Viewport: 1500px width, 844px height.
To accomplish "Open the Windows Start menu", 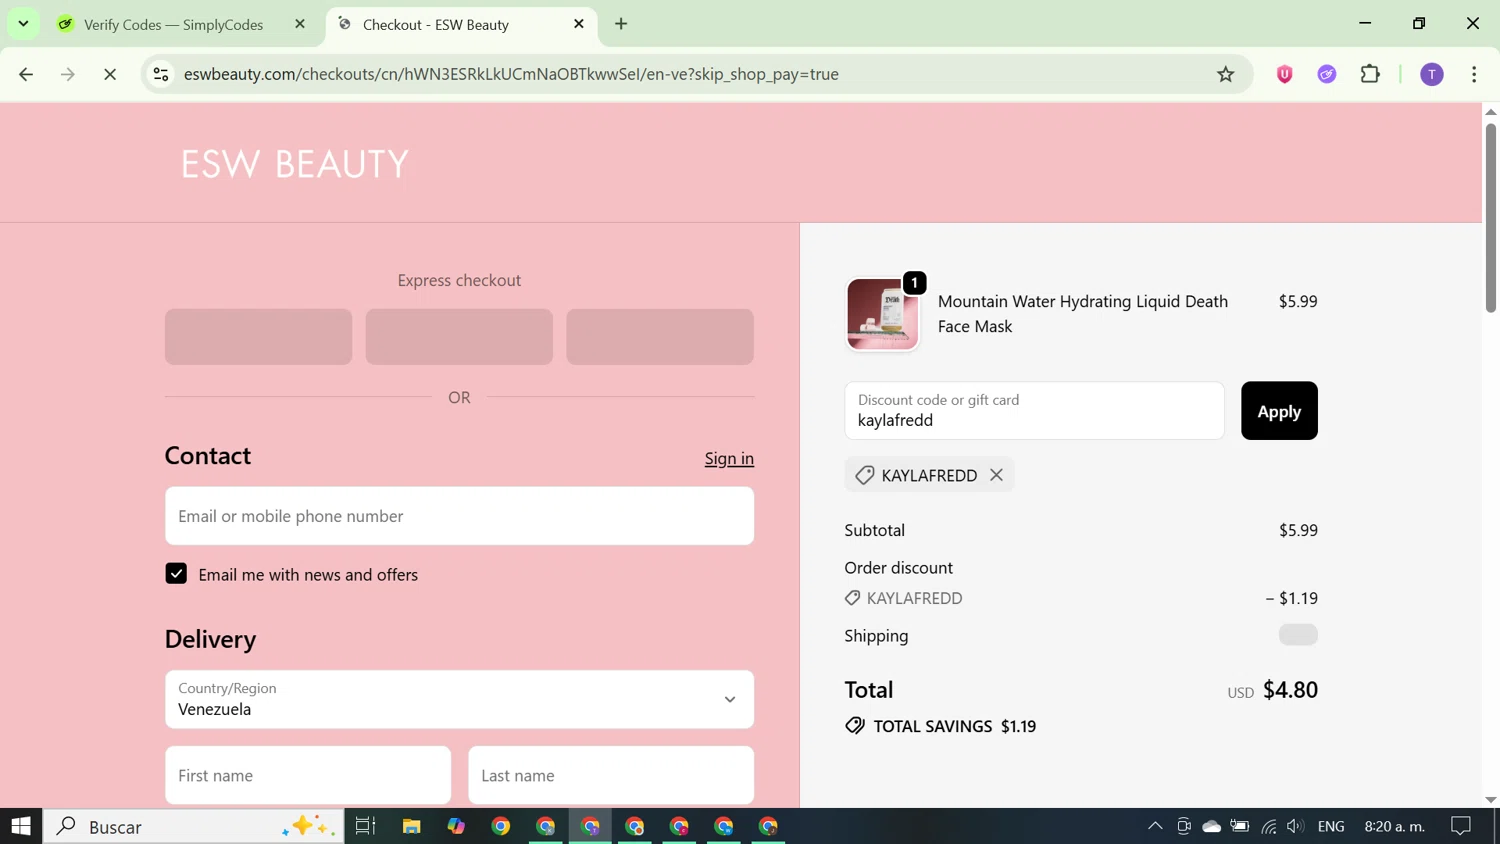I will point(21,826).
